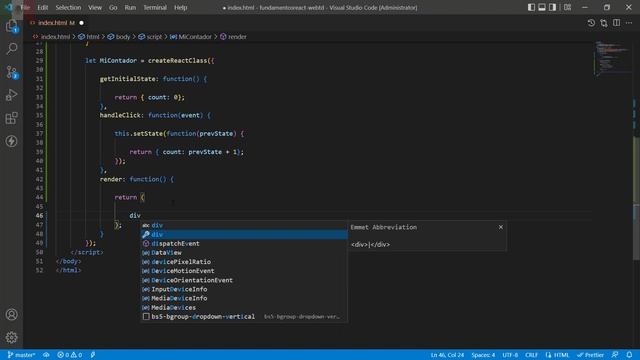Toggle the bottom panel layout icon
Screen dimensions: 640x360
pos(542,7)
